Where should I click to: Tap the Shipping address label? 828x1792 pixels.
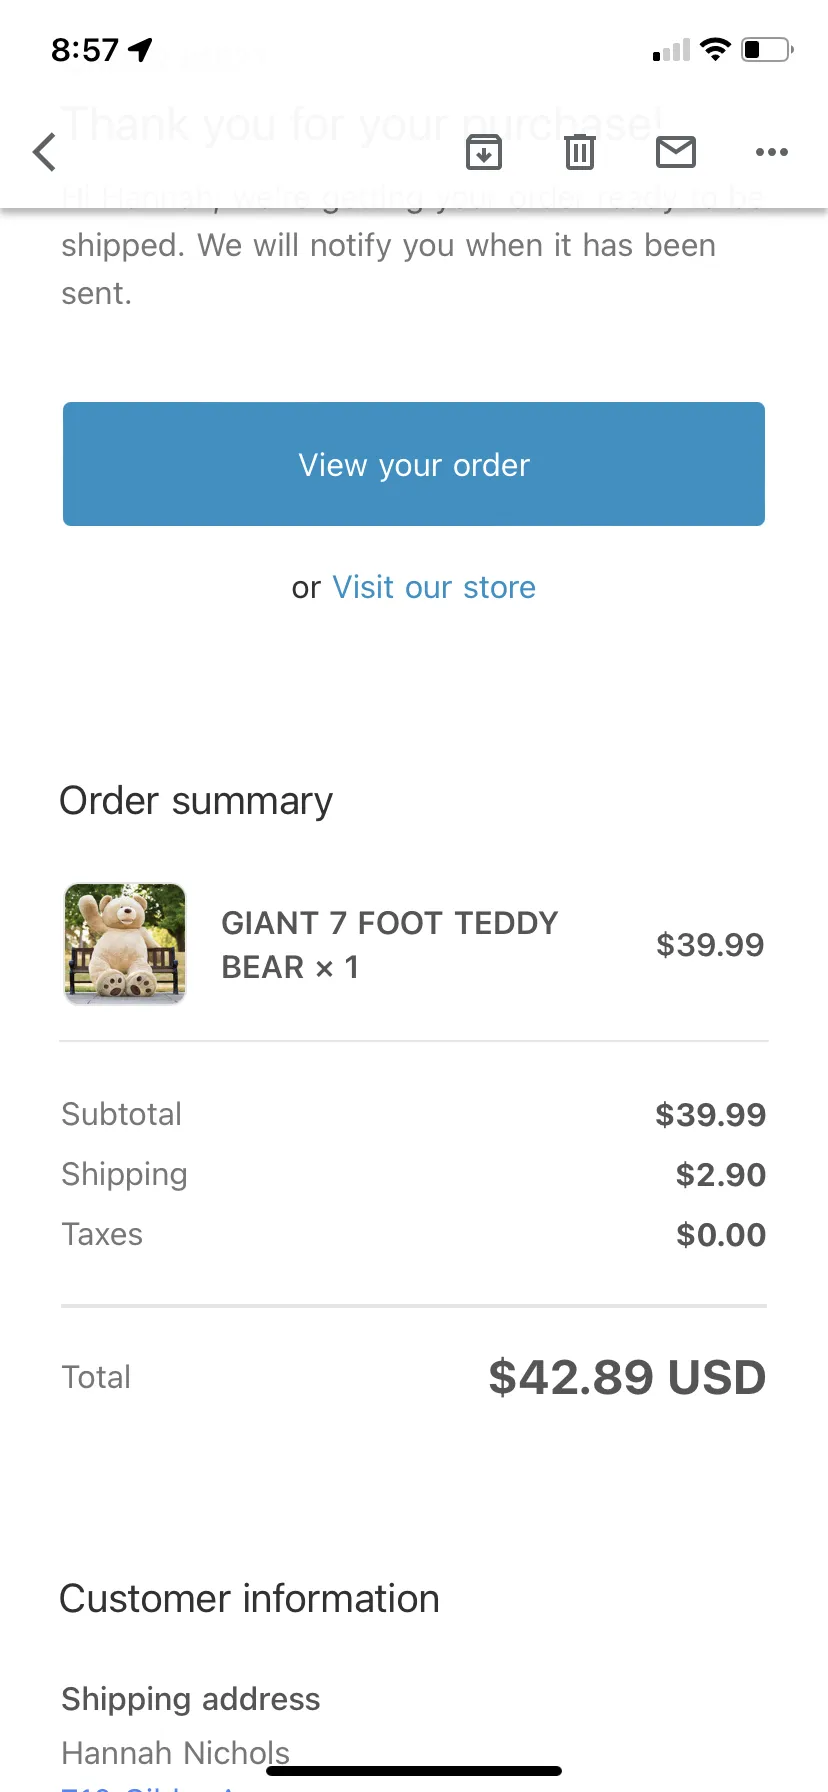click(x=191, y=1698)
